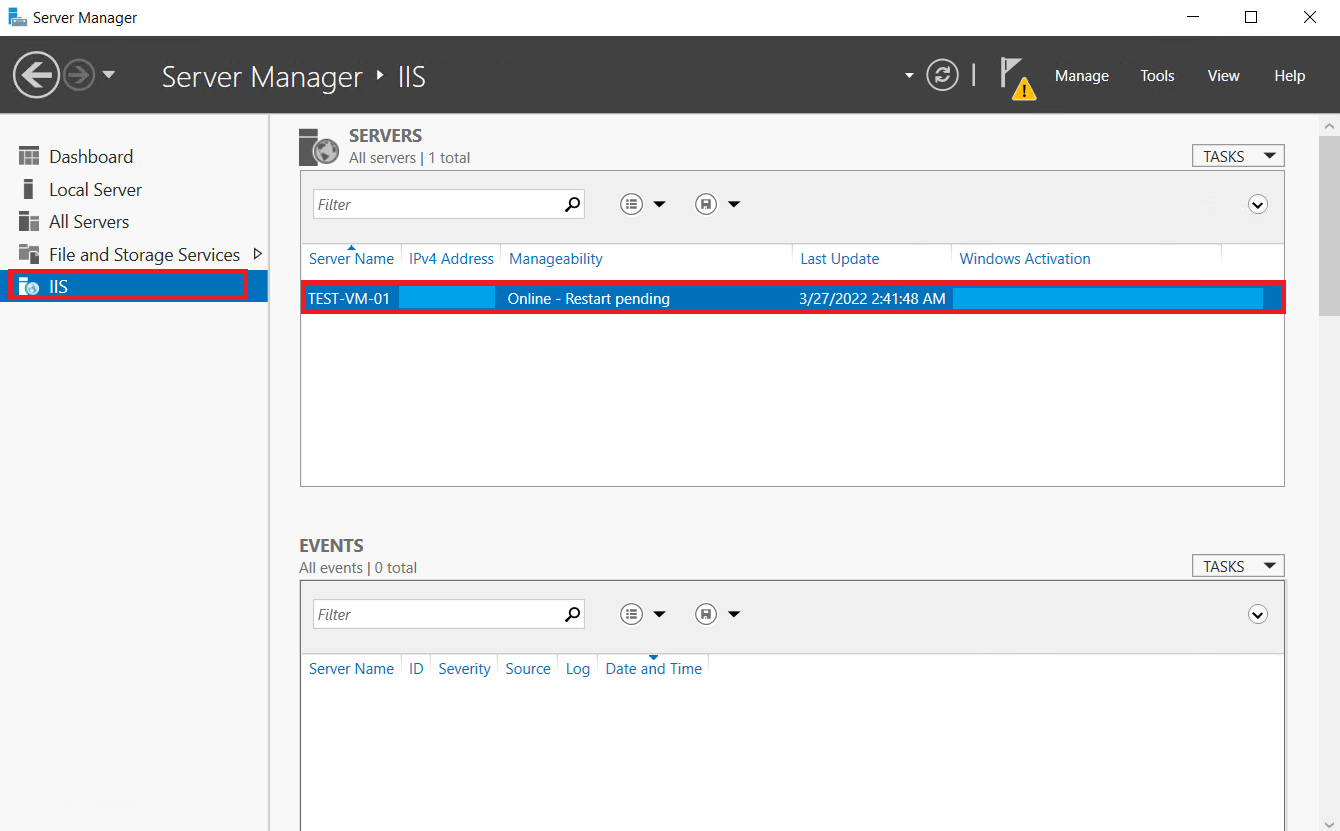Screen dimensions: 1340x831
Task: Sort Events by Log column
Action: (578, 668)
